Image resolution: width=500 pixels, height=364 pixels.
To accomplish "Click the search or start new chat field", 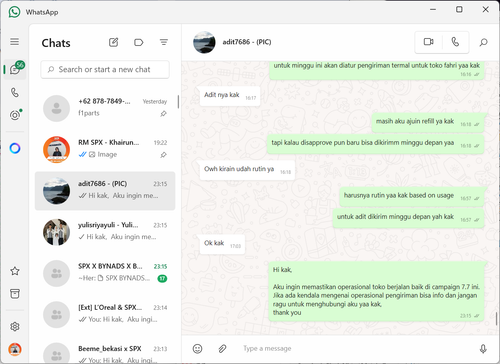I will (105, 69).
